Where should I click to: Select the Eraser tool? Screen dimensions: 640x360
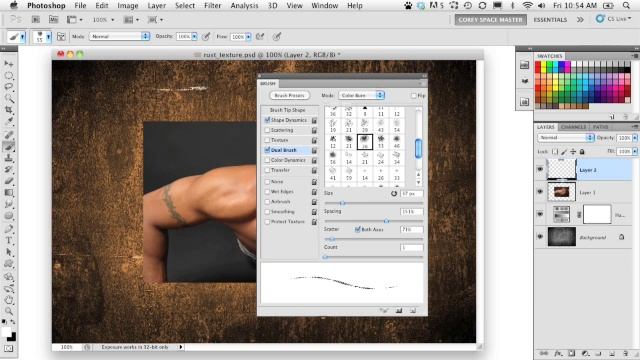[9, 181]
